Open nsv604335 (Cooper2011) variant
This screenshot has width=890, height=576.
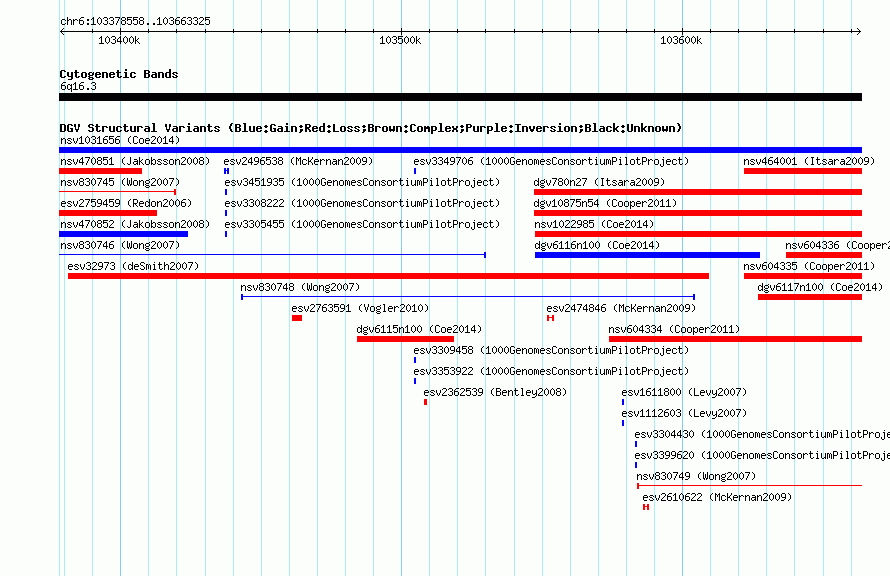pos(810,266)
